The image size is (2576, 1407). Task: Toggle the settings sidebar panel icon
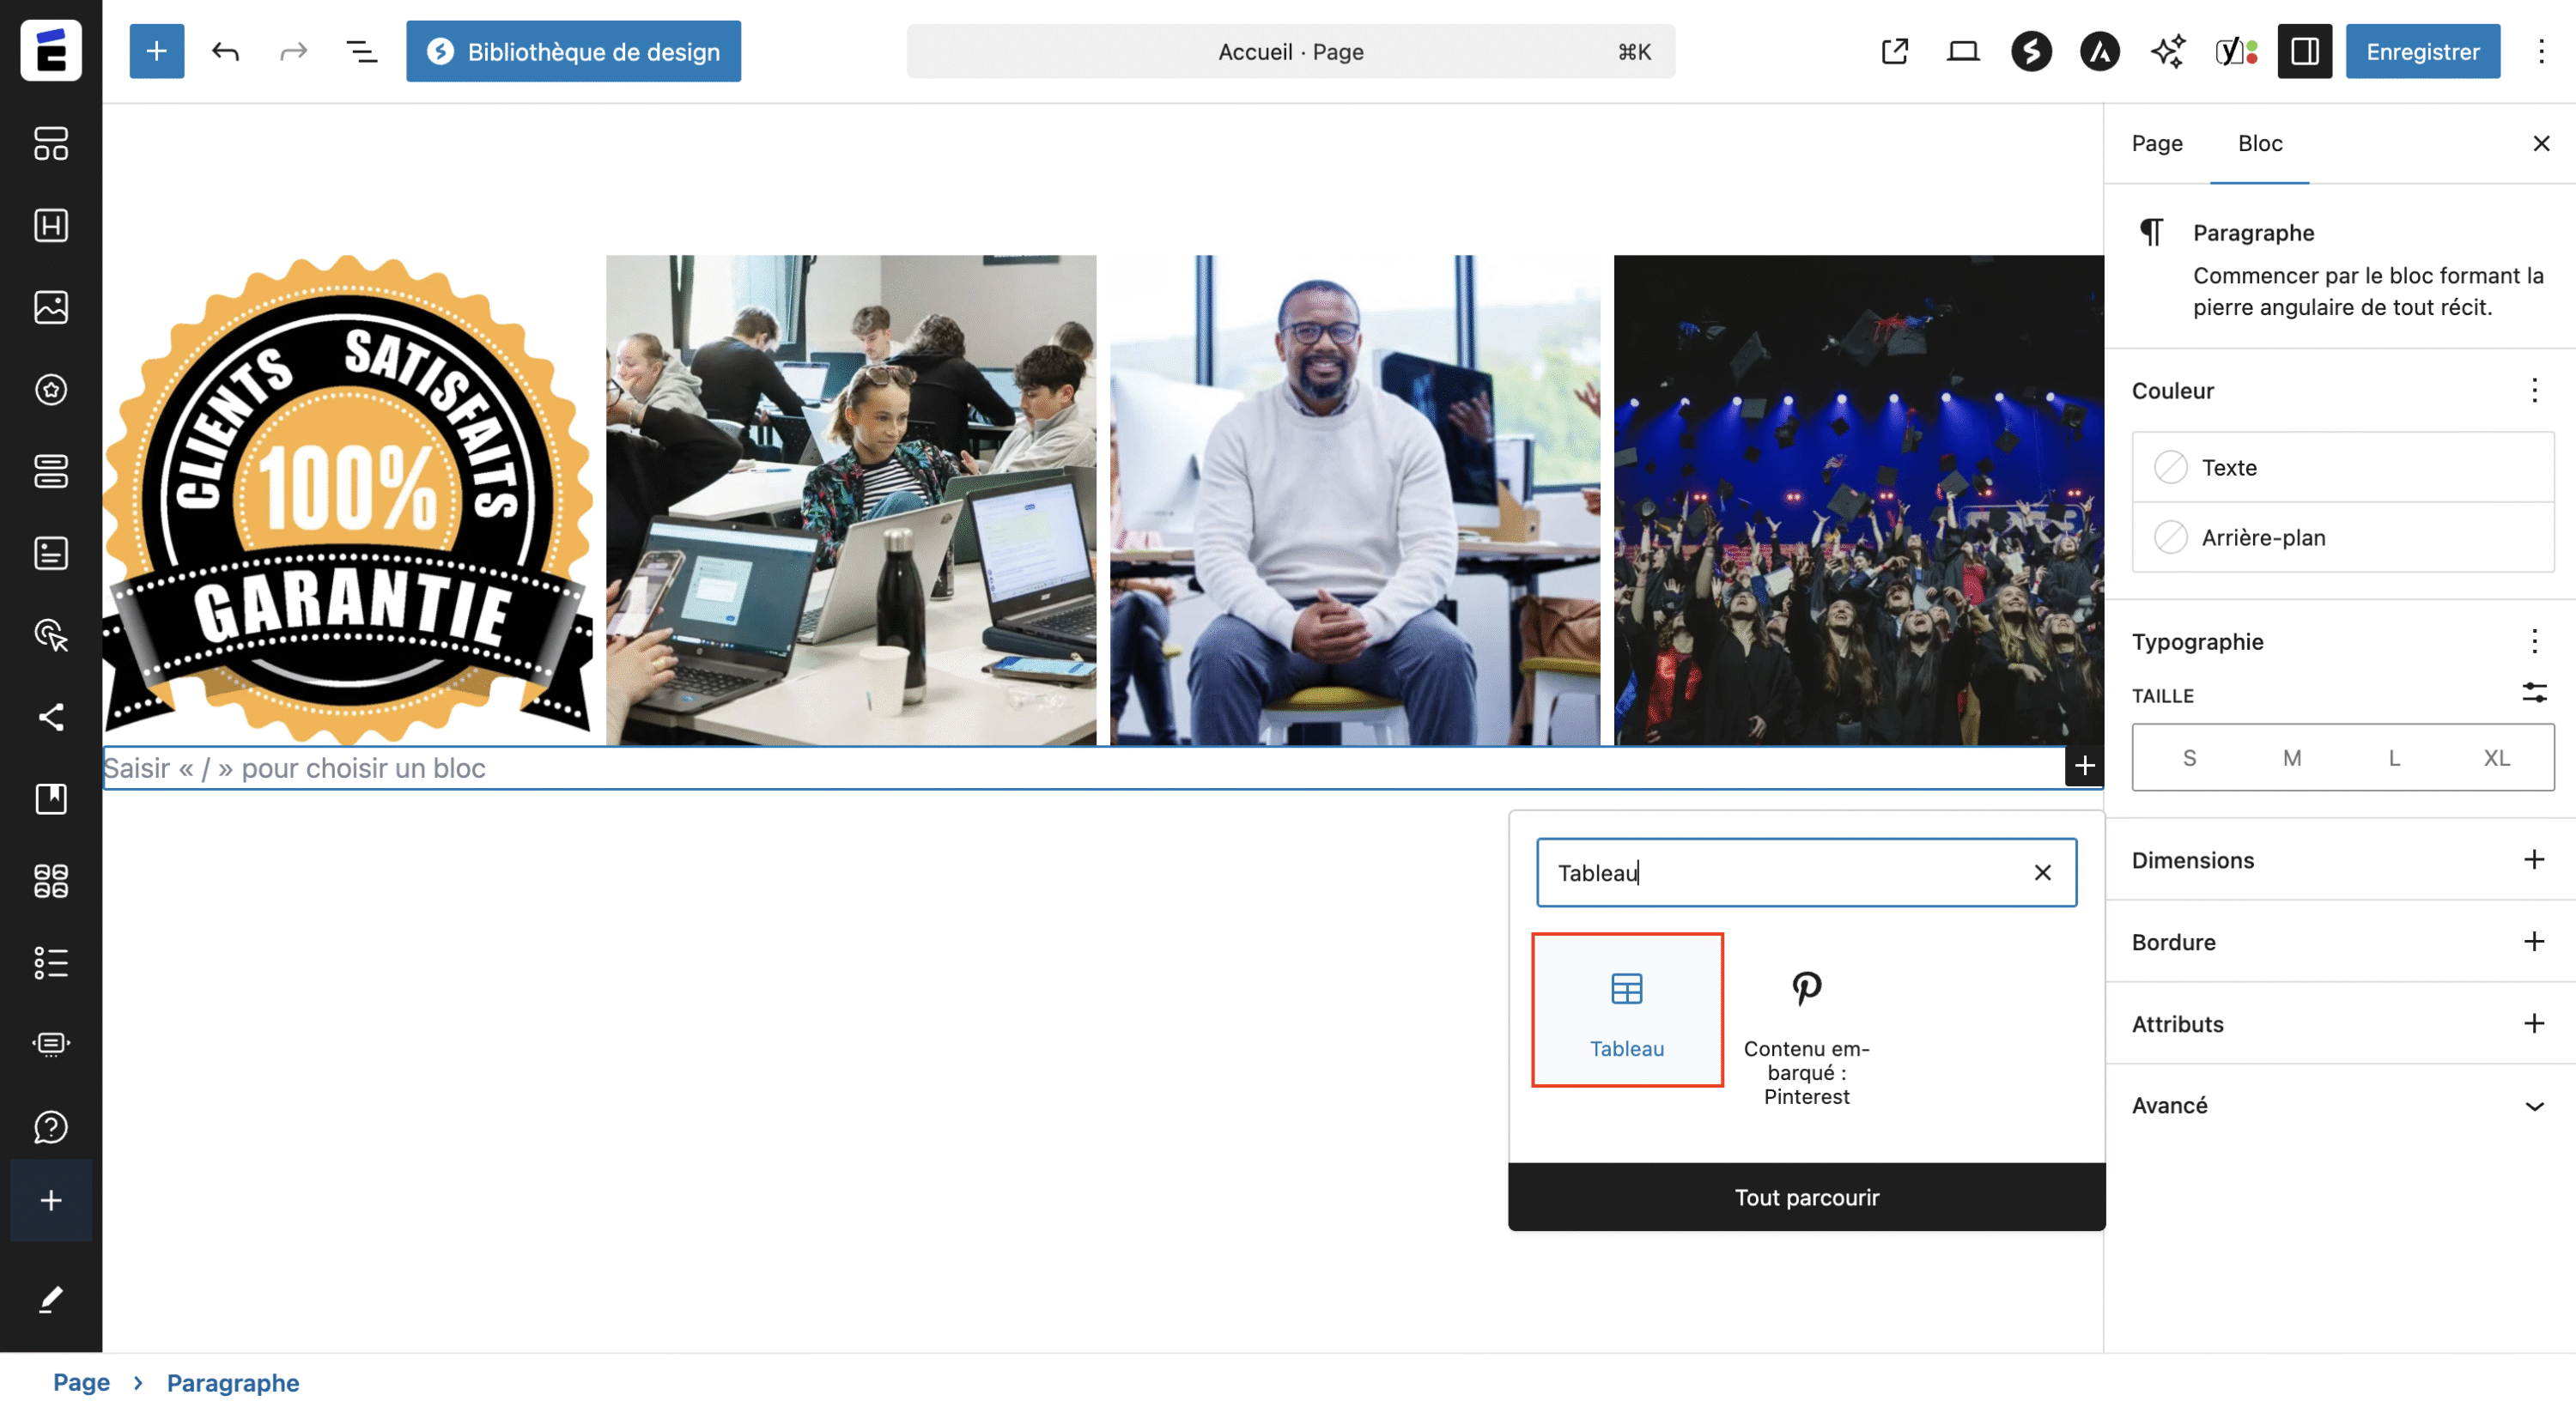(x=2304, y=51)
